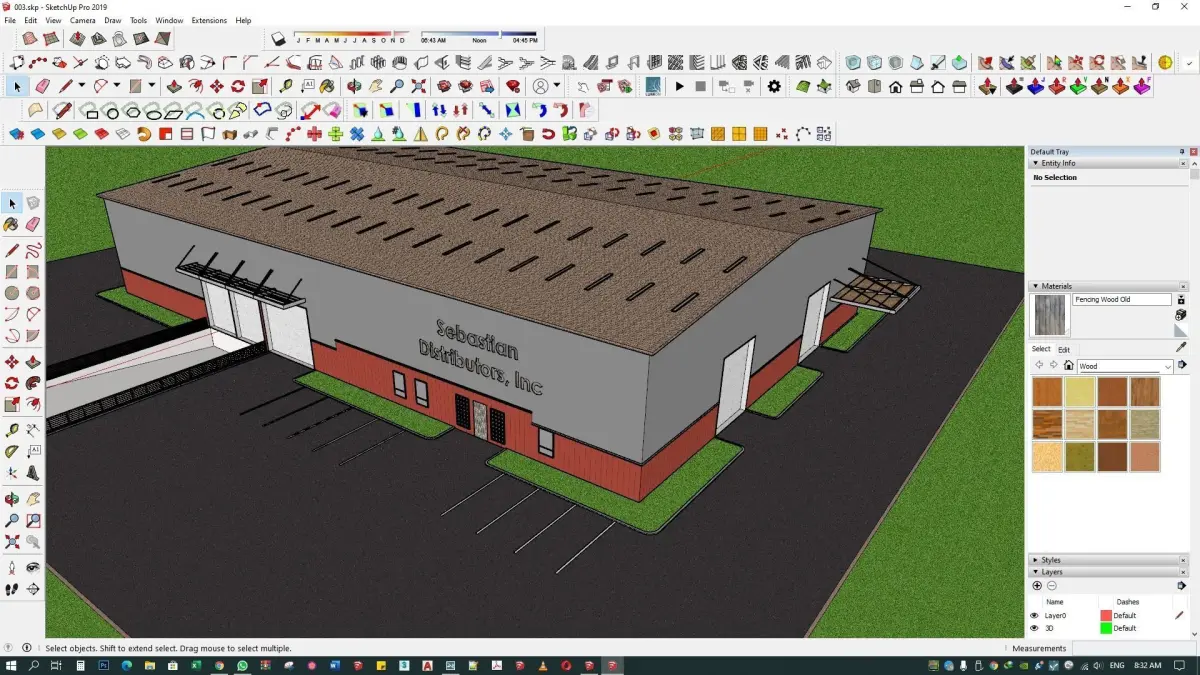The image size is (1200, 675).
Task: Select the Rotate tool in top toolbar
Action: pyautogui.click(x=238, y=86)
